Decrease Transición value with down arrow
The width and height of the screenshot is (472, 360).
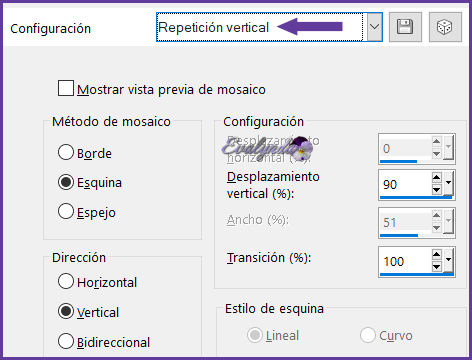437,267
